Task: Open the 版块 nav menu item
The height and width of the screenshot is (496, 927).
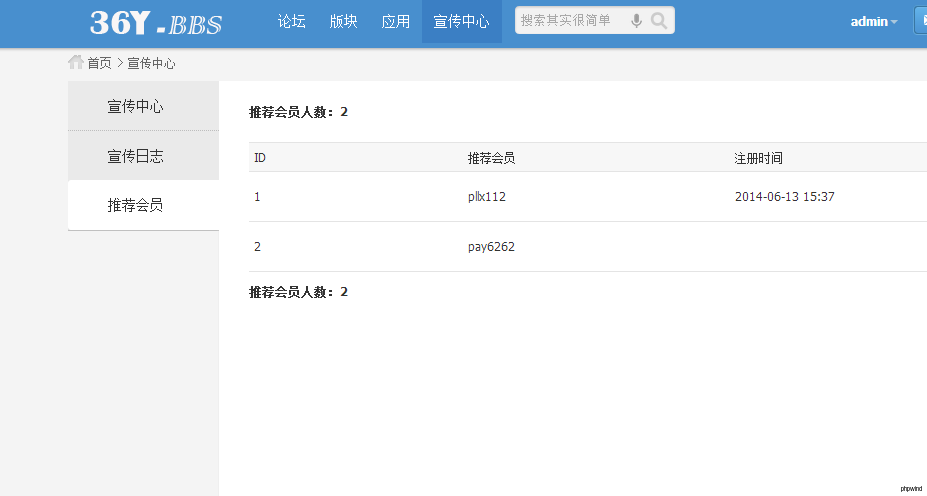Action: pyautogui.click(x=343, y=21)
